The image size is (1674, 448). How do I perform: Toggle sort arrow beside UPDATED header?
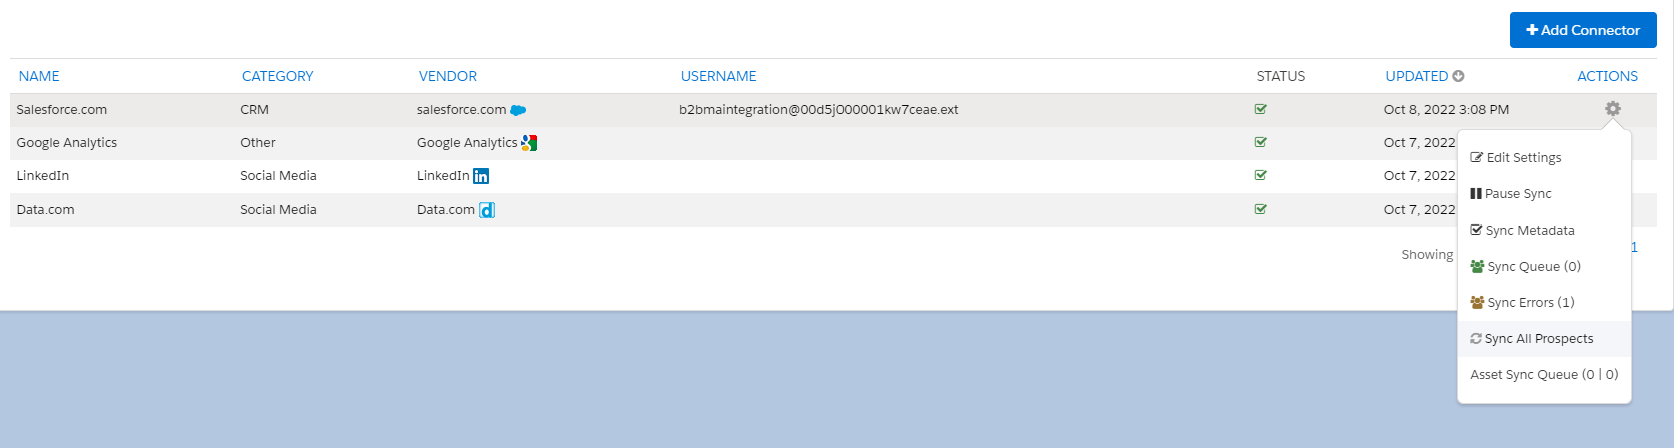[x=1458, y=76]
